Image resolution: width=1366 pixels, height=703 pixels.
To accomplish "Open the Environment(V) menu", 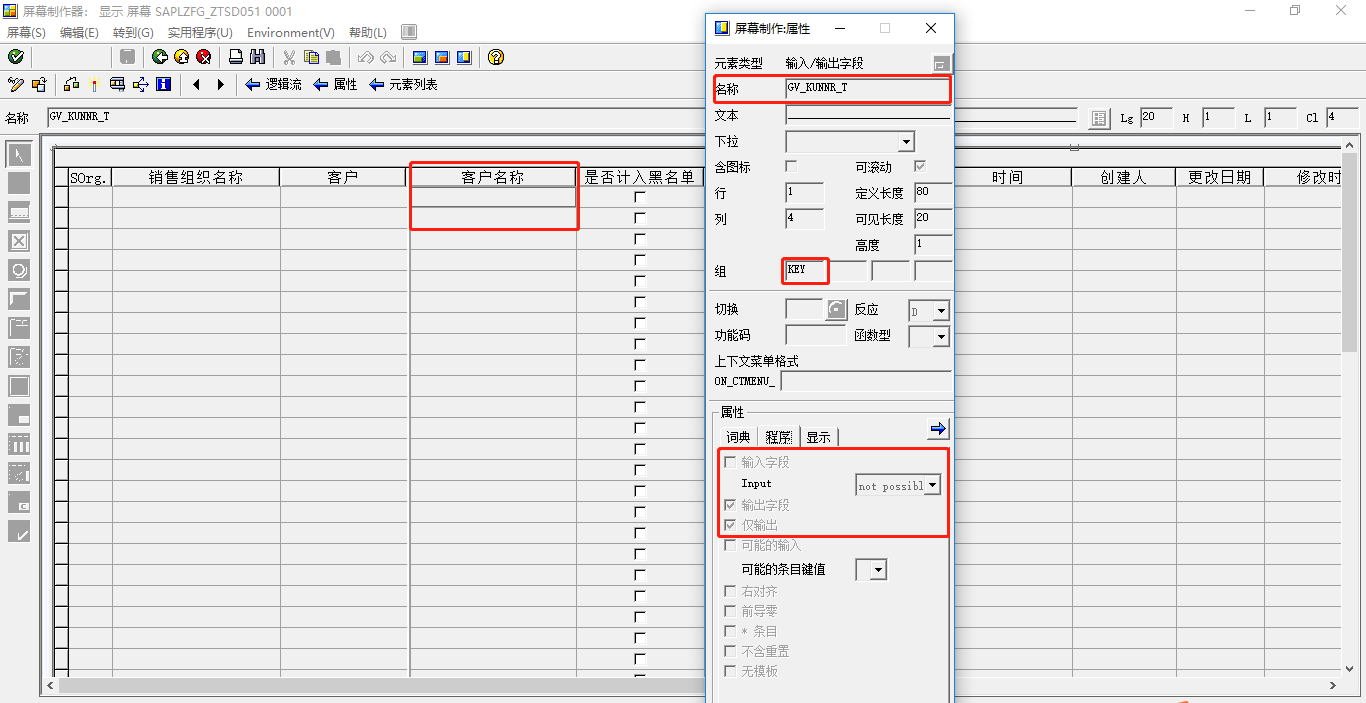I will click(290, 32).
